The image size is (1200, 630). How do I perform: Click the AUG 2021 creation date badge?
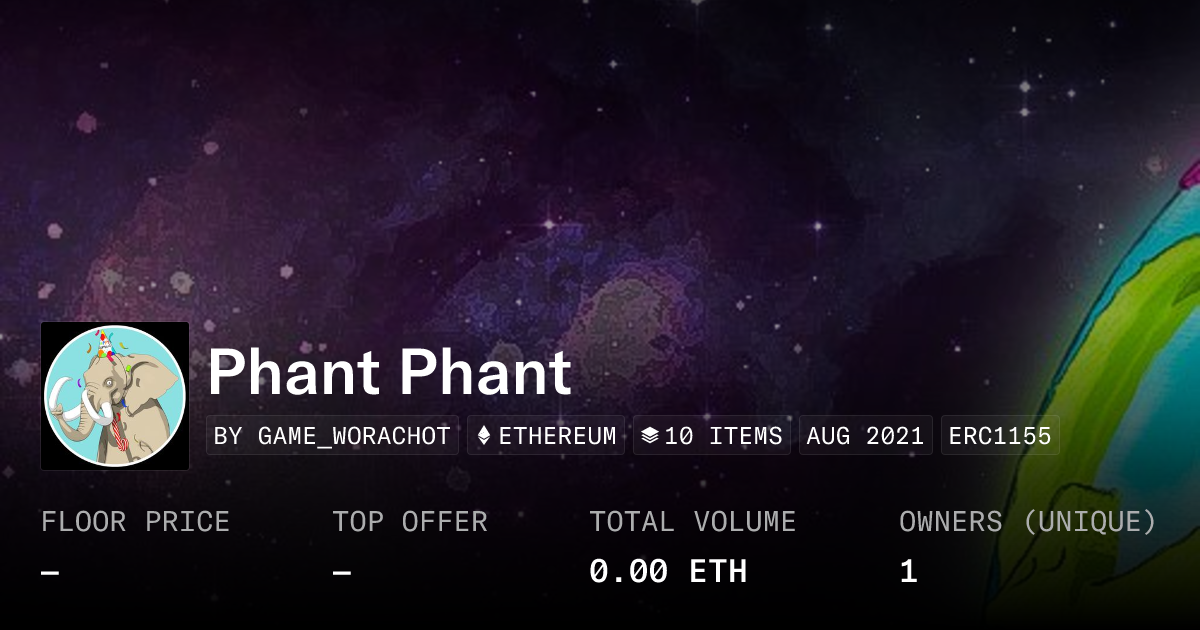(865, 436)
